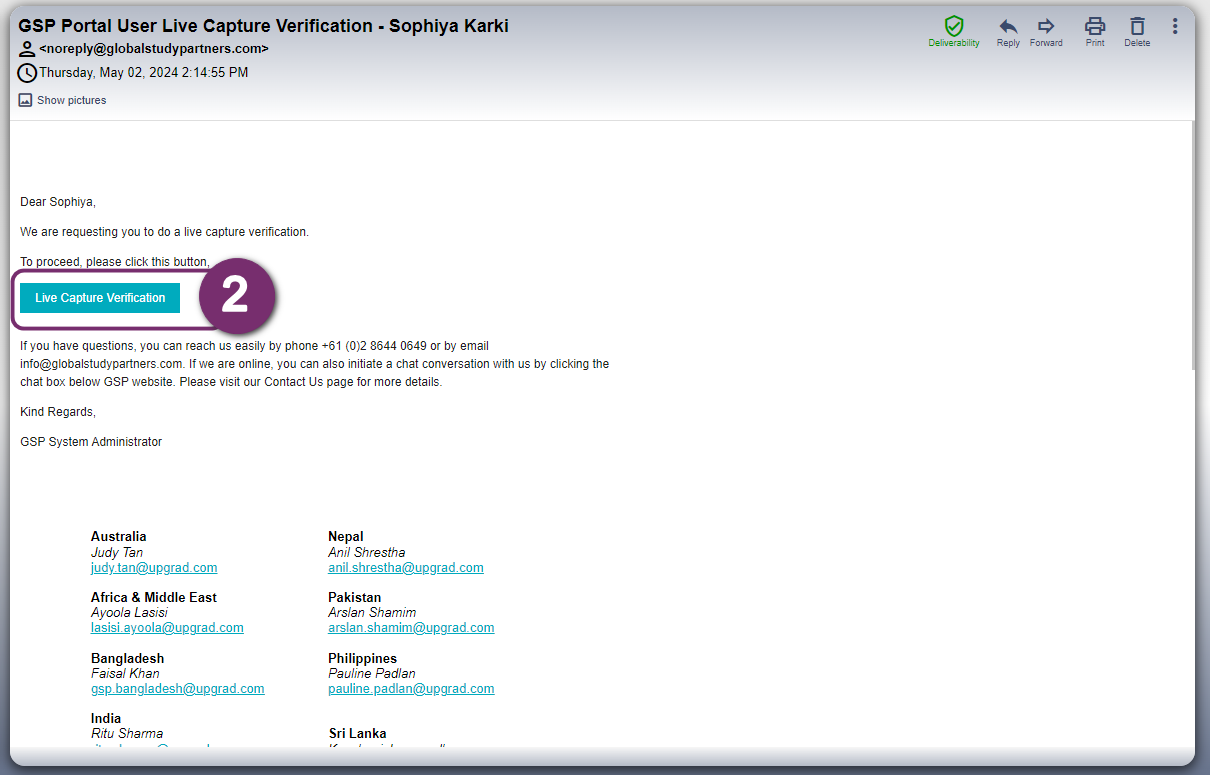Click the Deliverability shield icon
Viewport: 1210px width, 775px height.
953,26
